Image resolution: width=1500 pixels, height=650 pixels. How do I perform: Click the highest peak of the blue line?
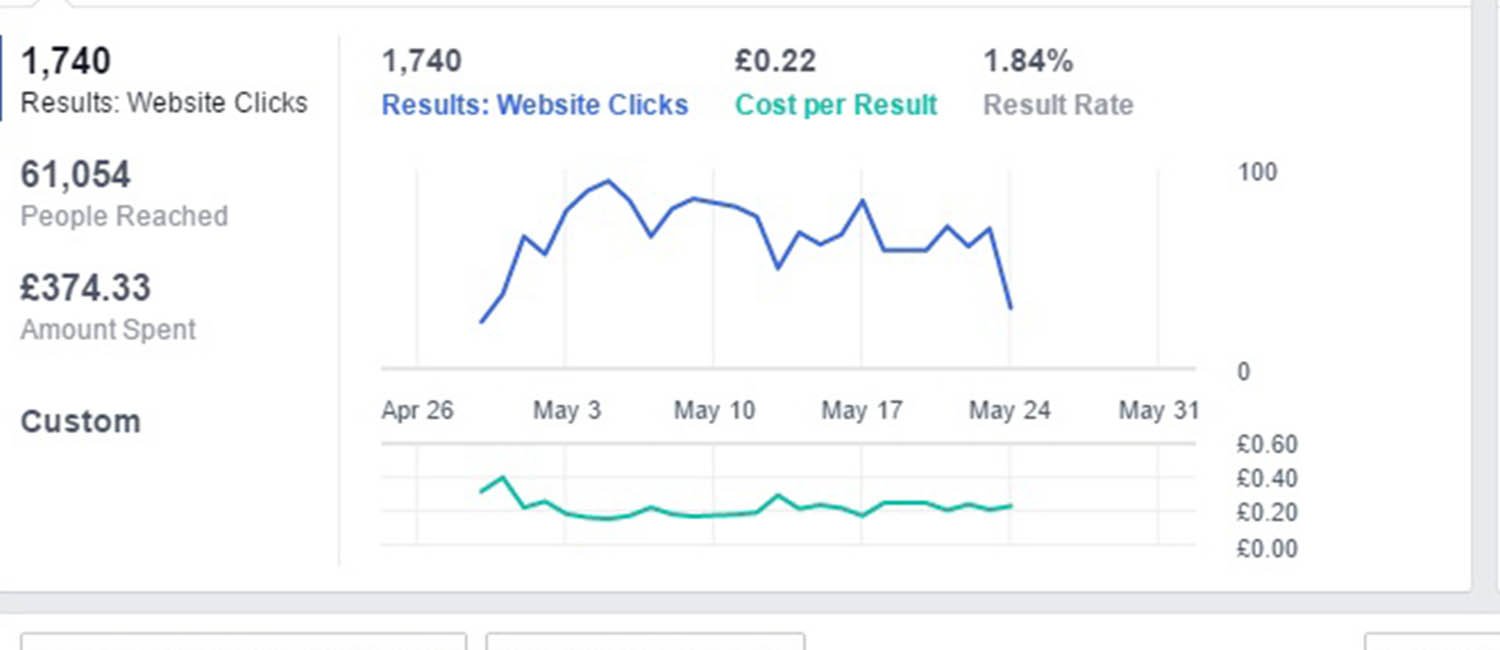[x=608, y=181]
